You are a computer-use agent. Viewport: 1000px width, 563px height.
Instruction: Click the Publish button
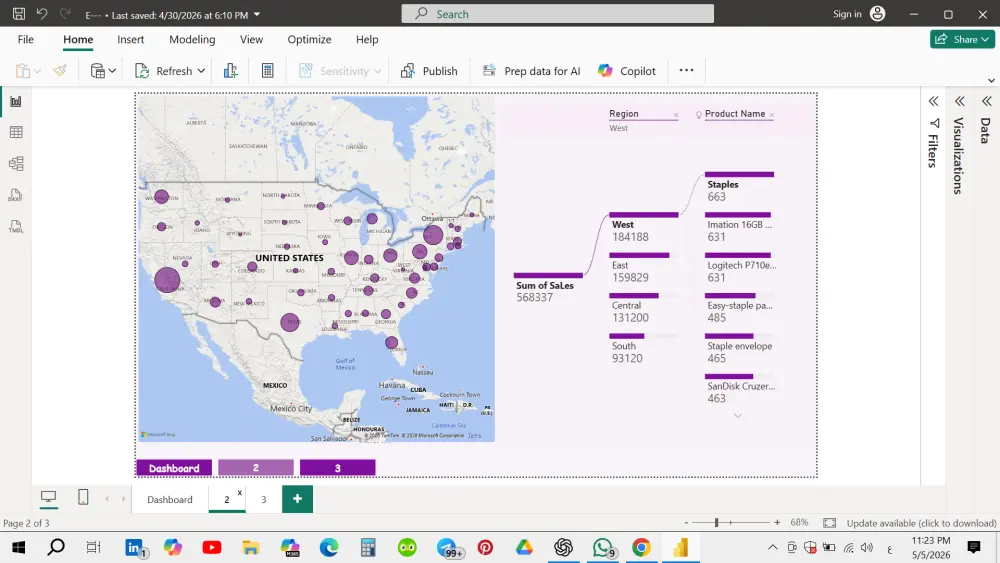[429, 71]
